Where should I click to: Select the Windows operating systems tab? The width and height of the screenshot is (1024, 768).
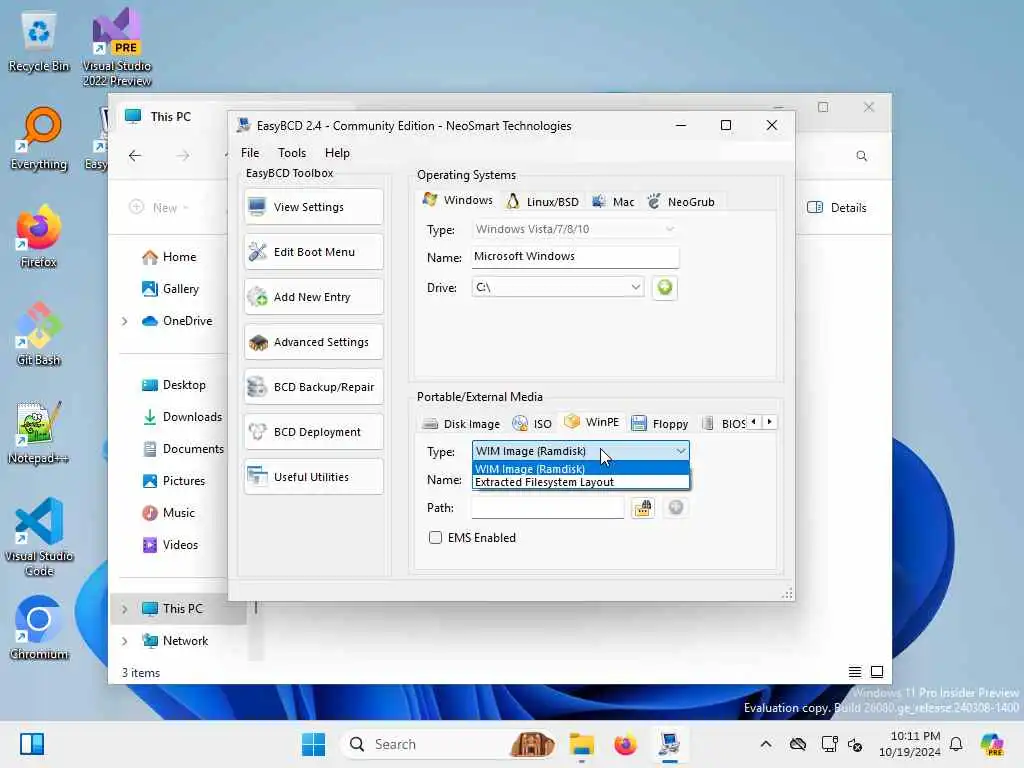tap(458, 200)
